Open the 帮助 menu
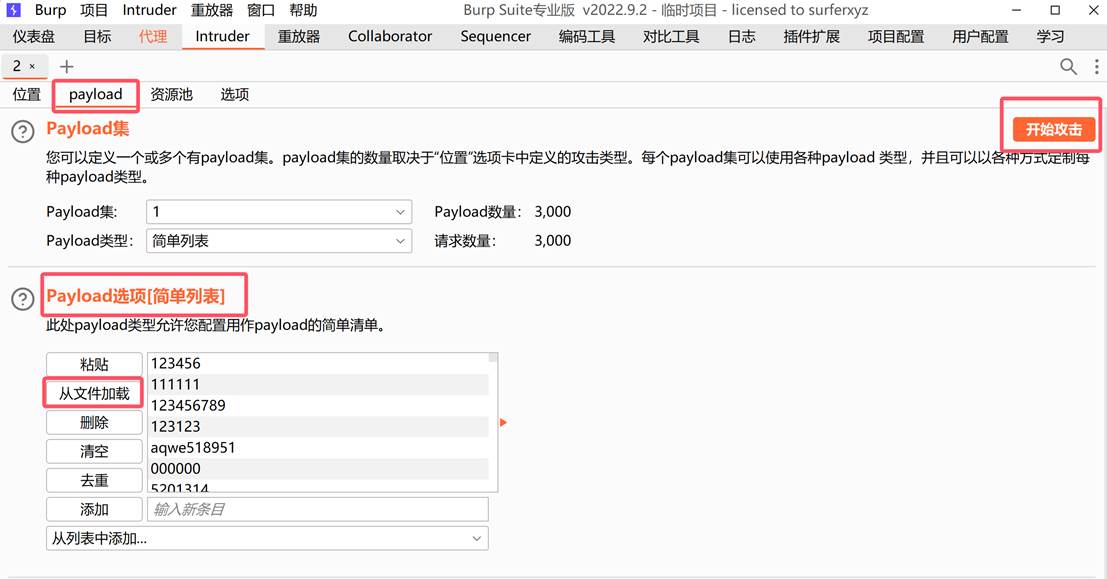The width and height of the screenshot is (1107, 579). tap(303, 10)
